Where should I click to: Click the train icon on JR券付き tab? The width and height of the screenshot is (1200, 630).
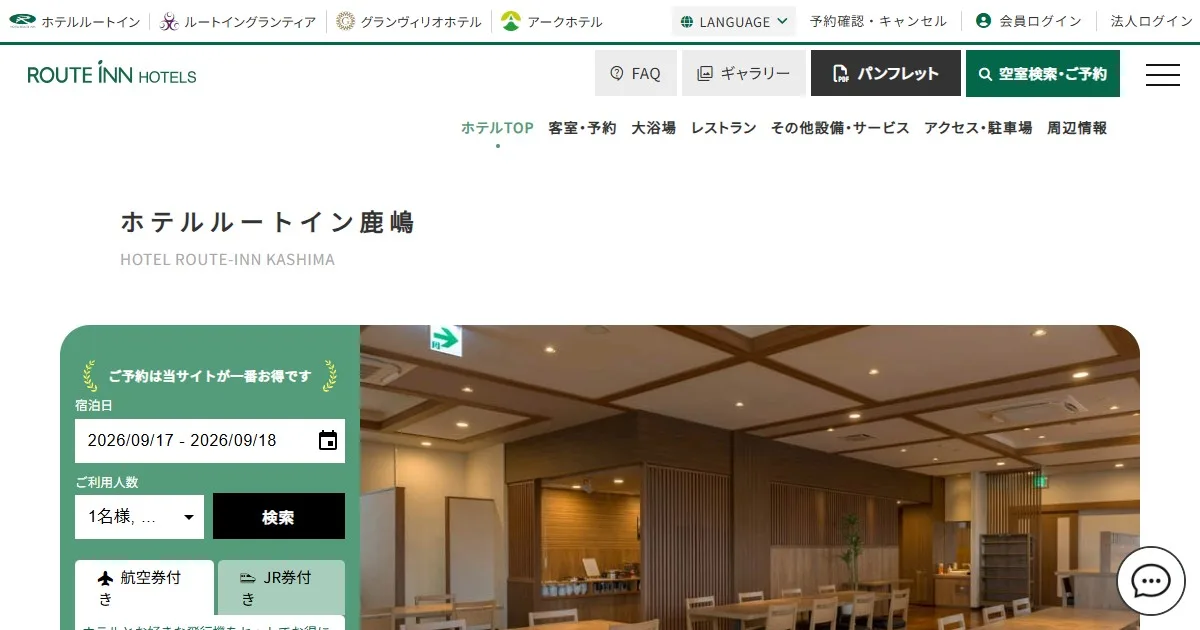pyautogui.click(x=248, y=578)
